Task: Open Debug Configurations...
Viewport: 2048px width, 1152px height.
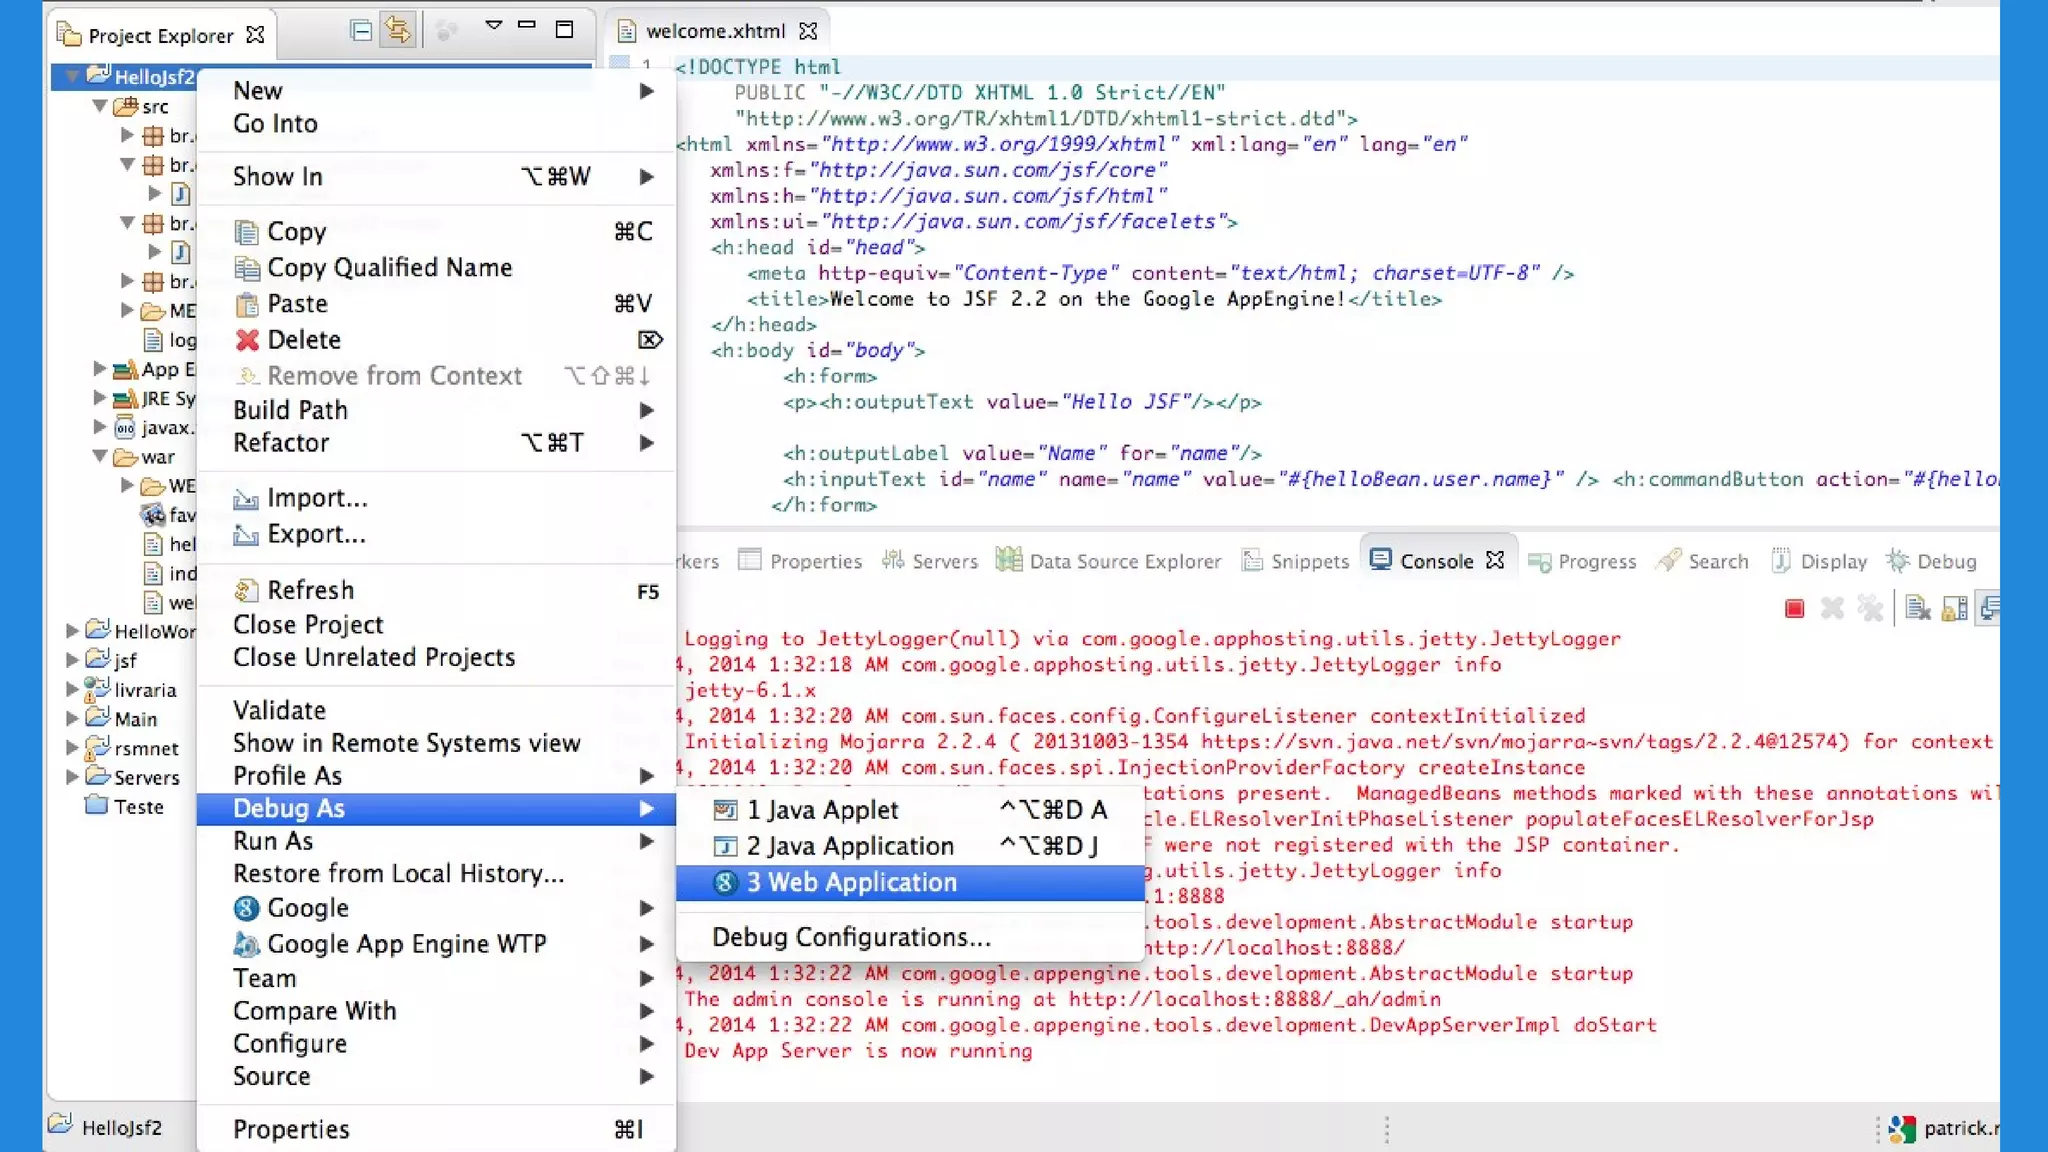Action: coord(851,937)
